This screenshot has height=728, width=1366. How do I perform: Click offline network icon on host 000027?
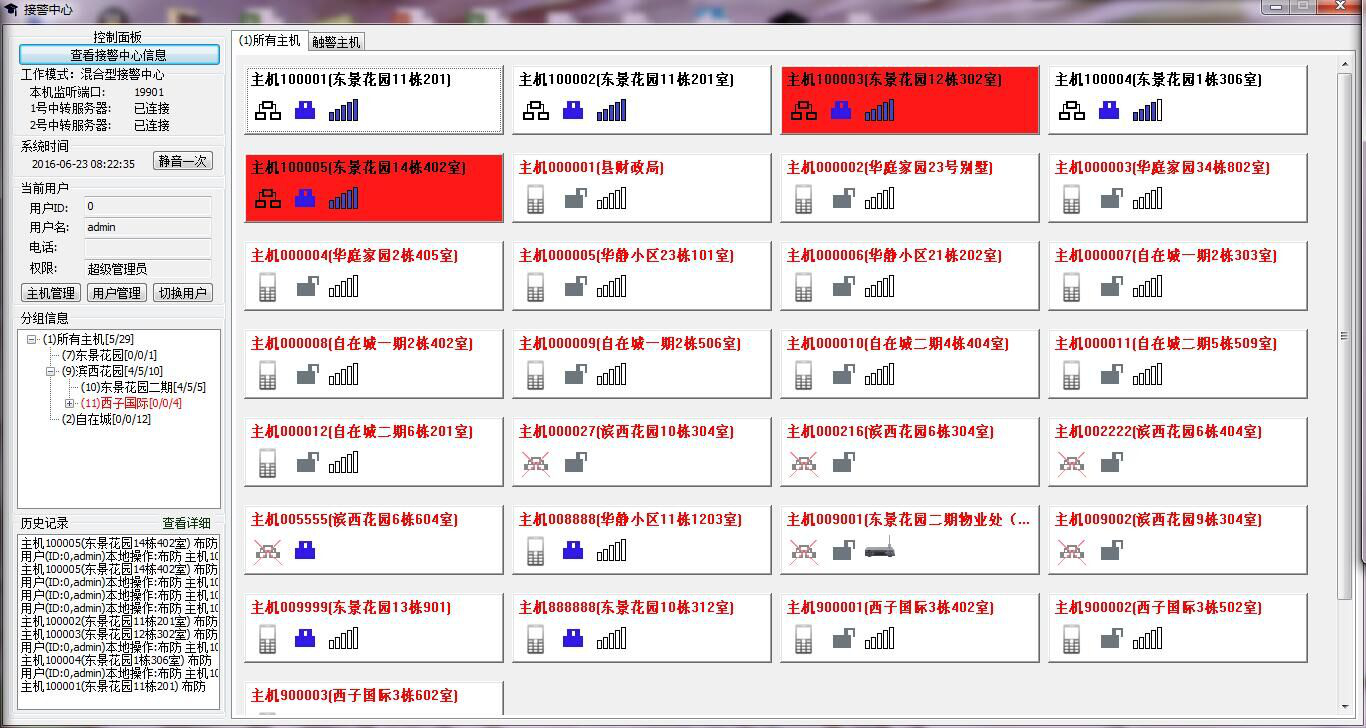[x=536, y=463]
